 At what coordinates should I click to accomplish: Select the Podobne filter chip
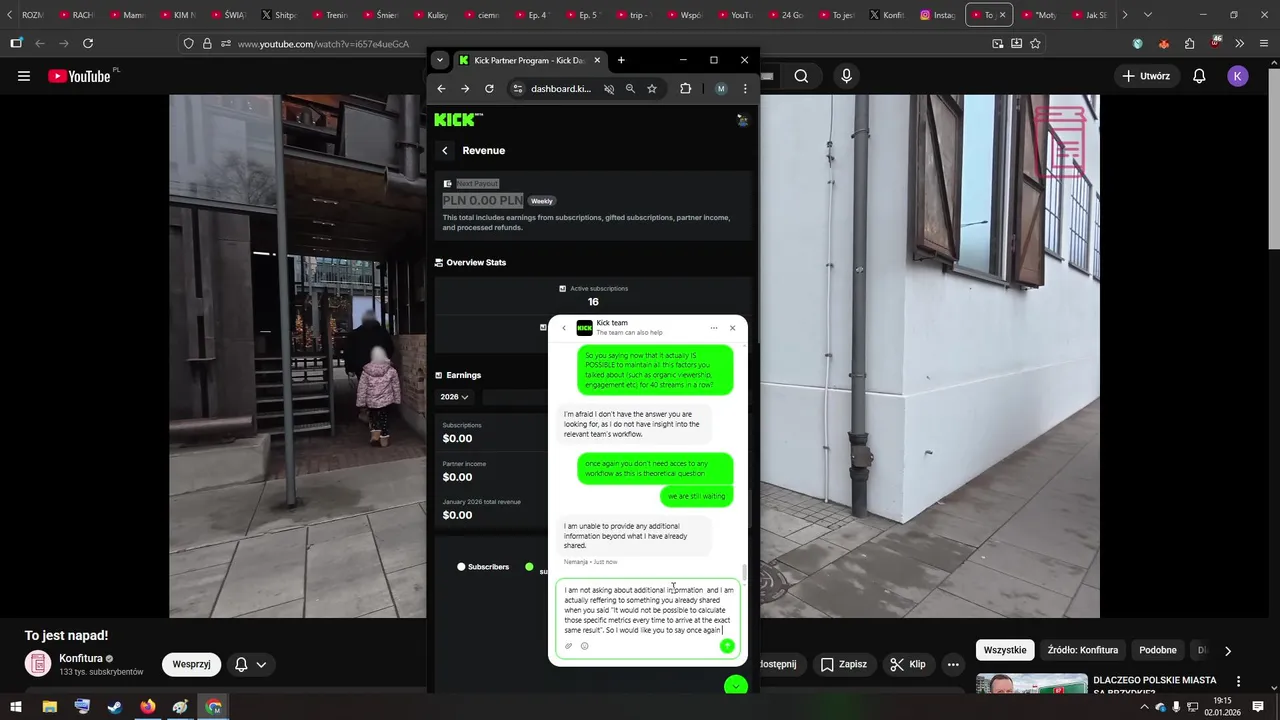click(x=1158, y=650)
